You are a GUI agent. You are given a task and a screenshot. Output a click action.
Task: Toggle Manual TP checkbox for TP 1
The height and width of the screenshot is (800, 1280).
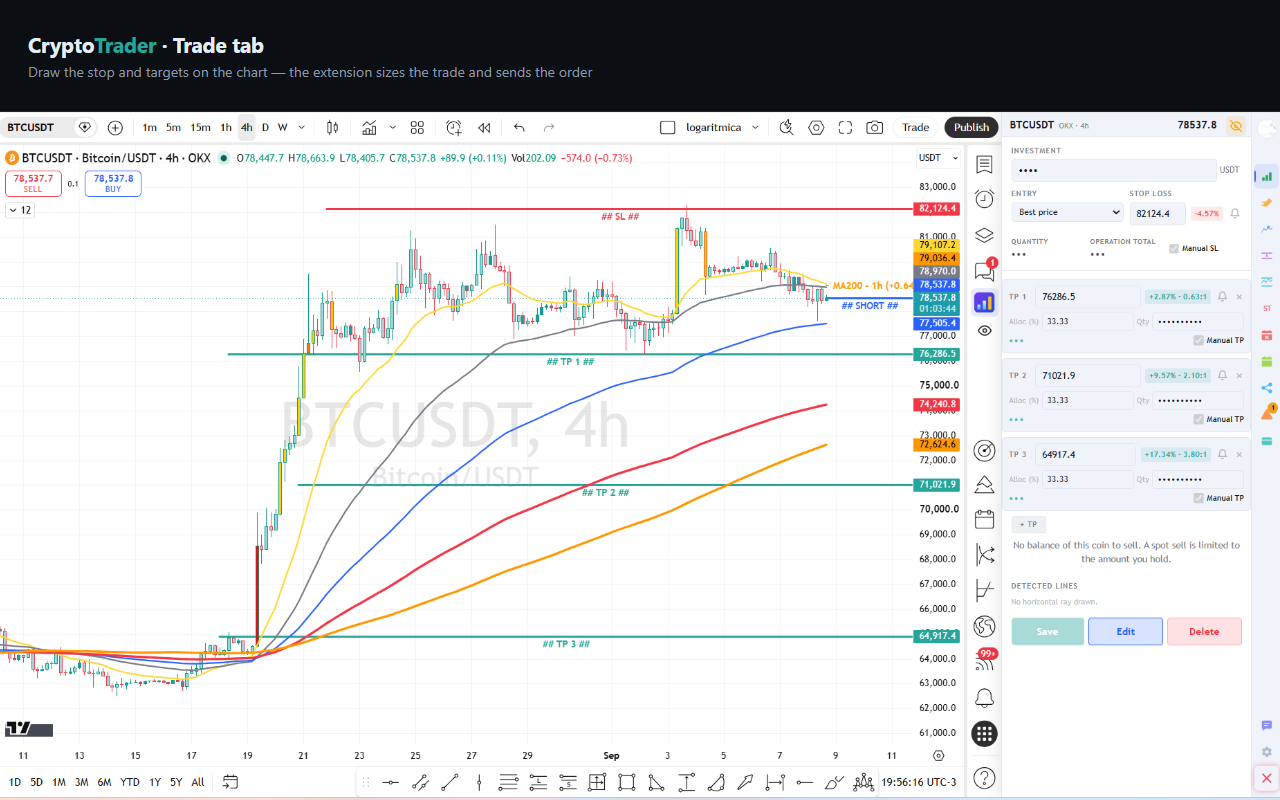1199,340
